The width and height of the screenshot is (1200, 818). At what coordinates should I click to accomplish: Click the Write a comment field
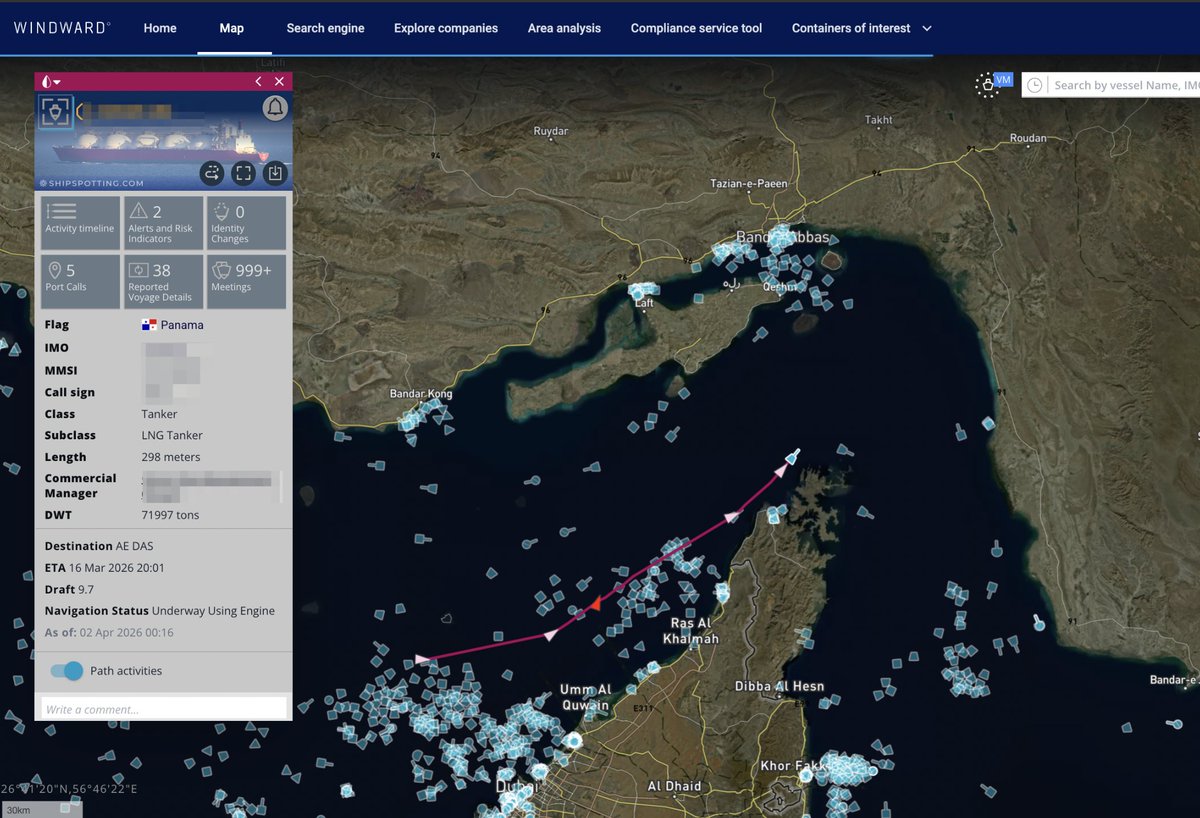click(x=164, y=708)
